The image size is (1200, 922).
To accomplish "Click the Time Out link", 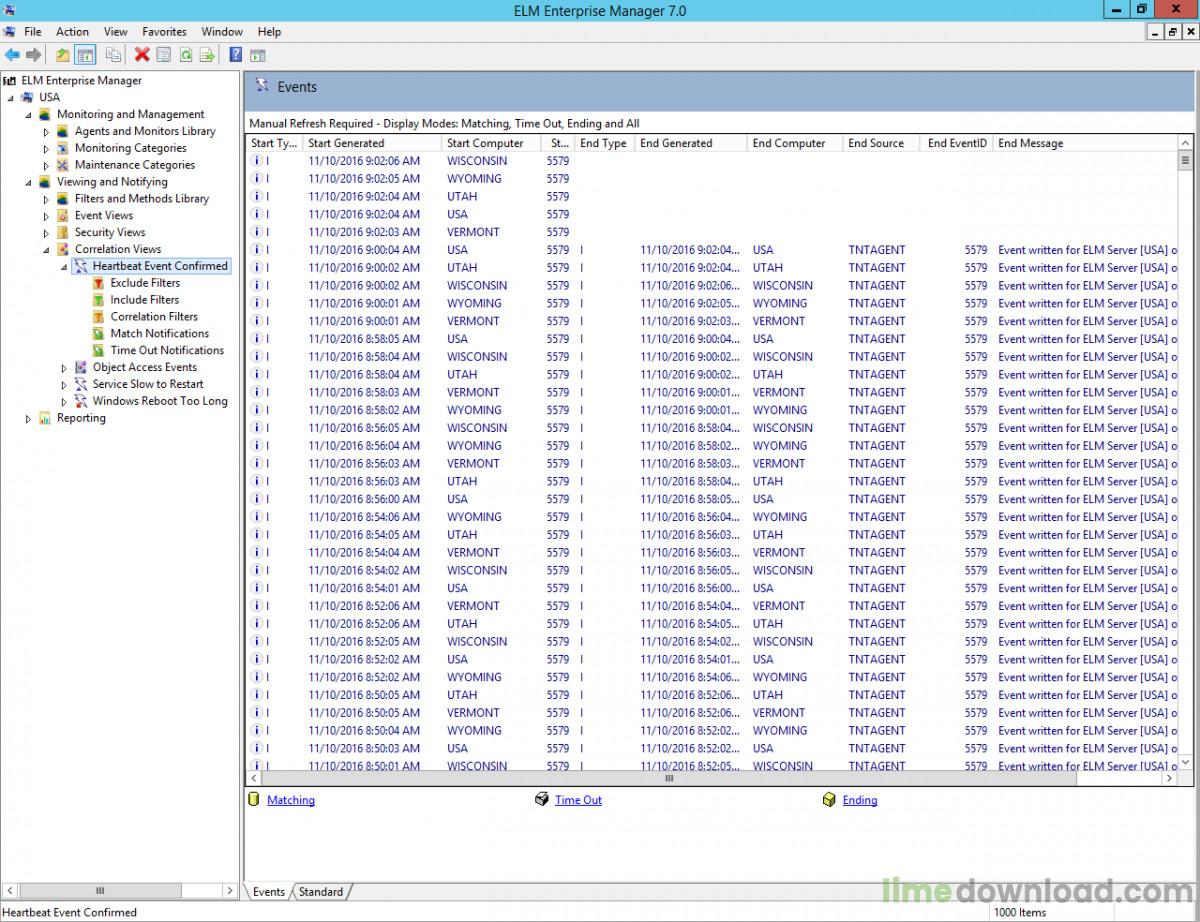I will coord(578,800).
